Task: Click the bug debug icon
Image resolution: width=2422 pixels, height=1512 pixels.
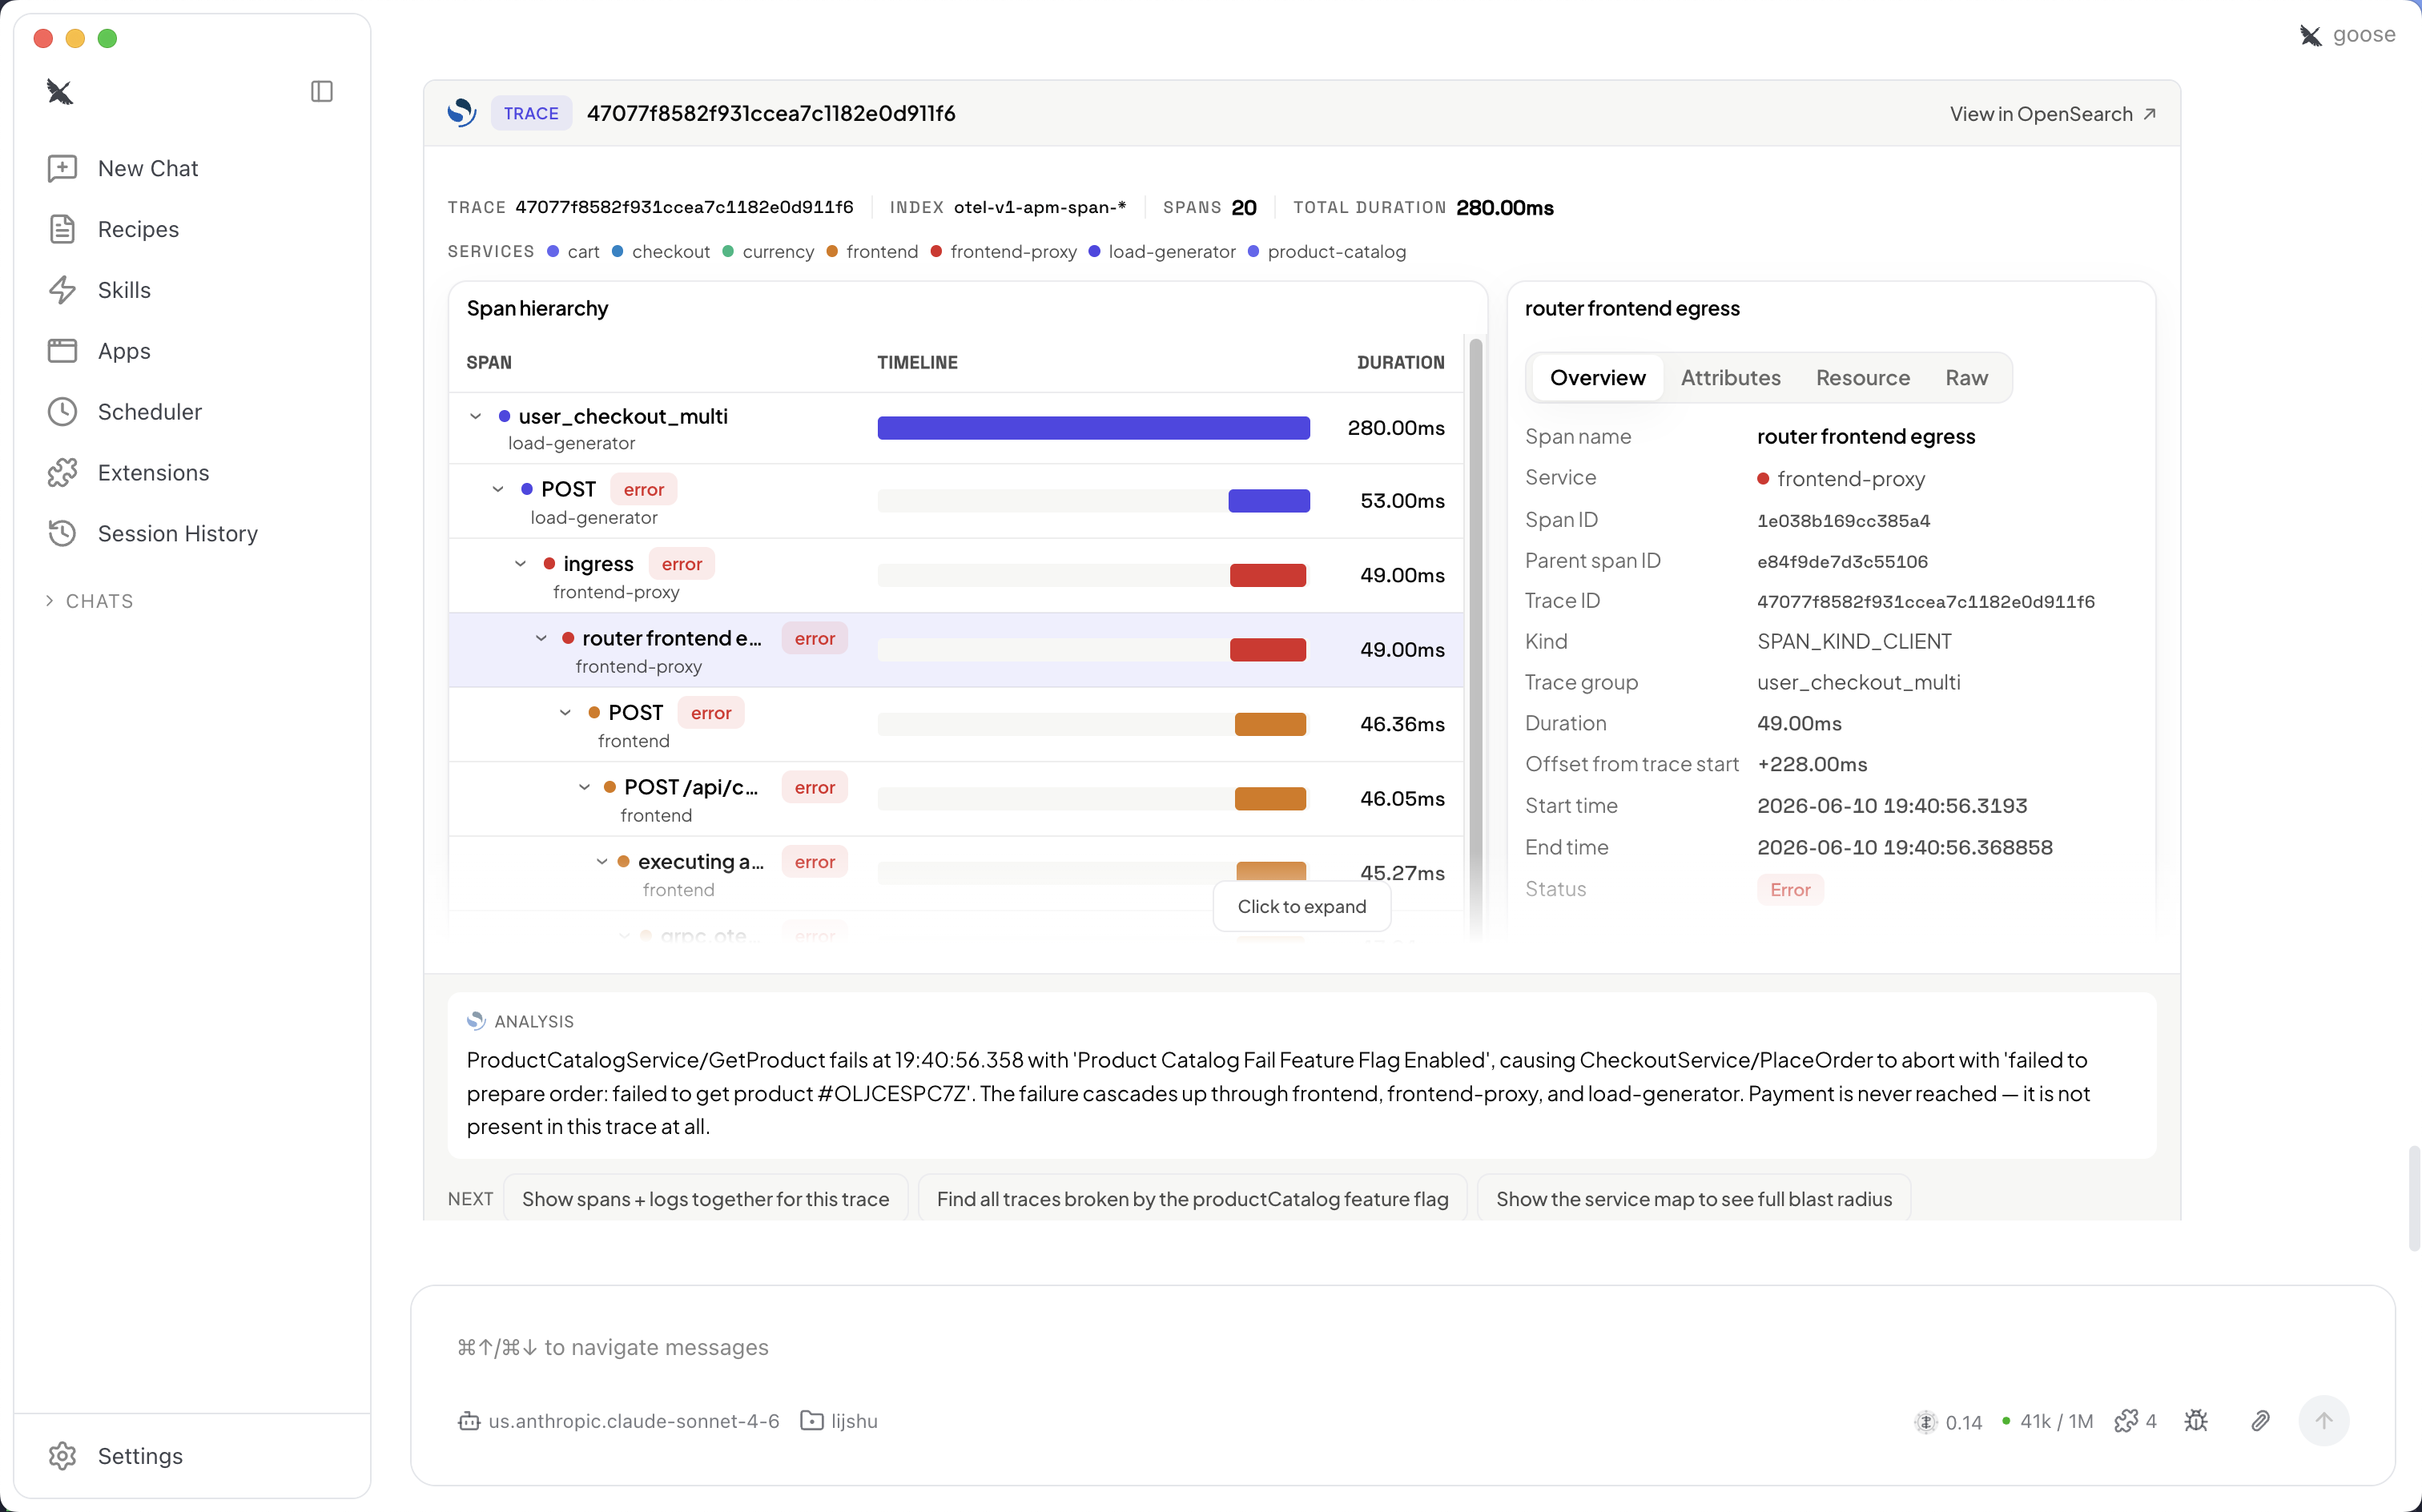Action: tap(2196, 1420)
